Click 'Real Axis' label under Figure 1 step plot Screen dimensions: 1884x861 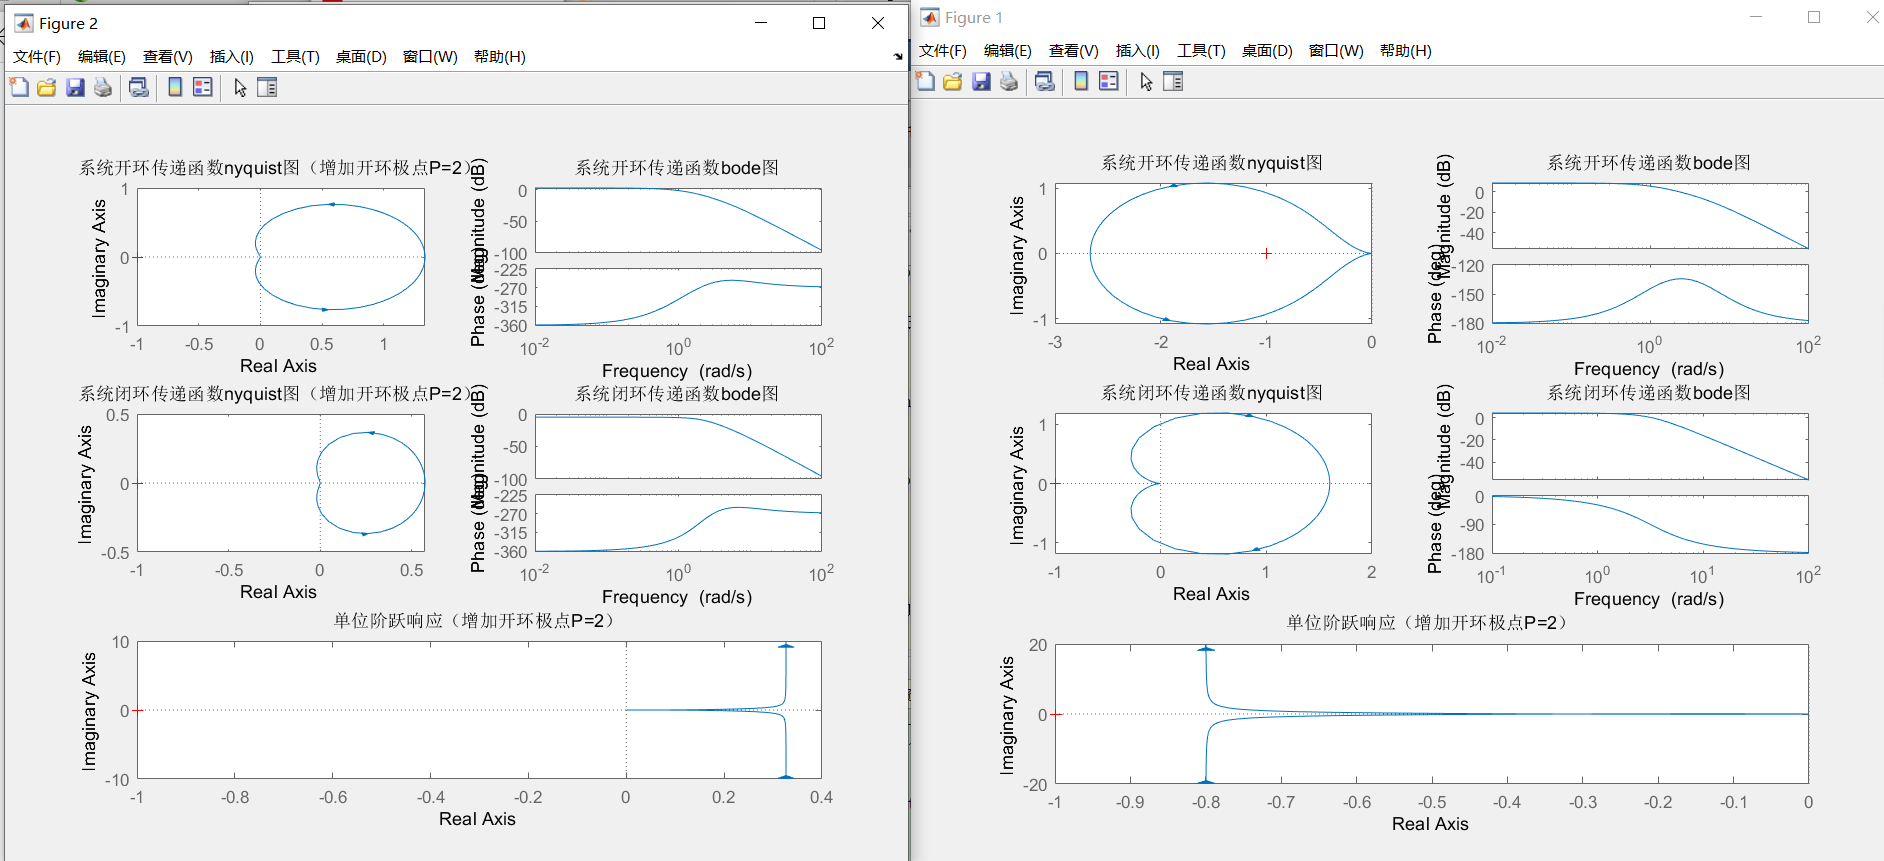click(1430, 824)
